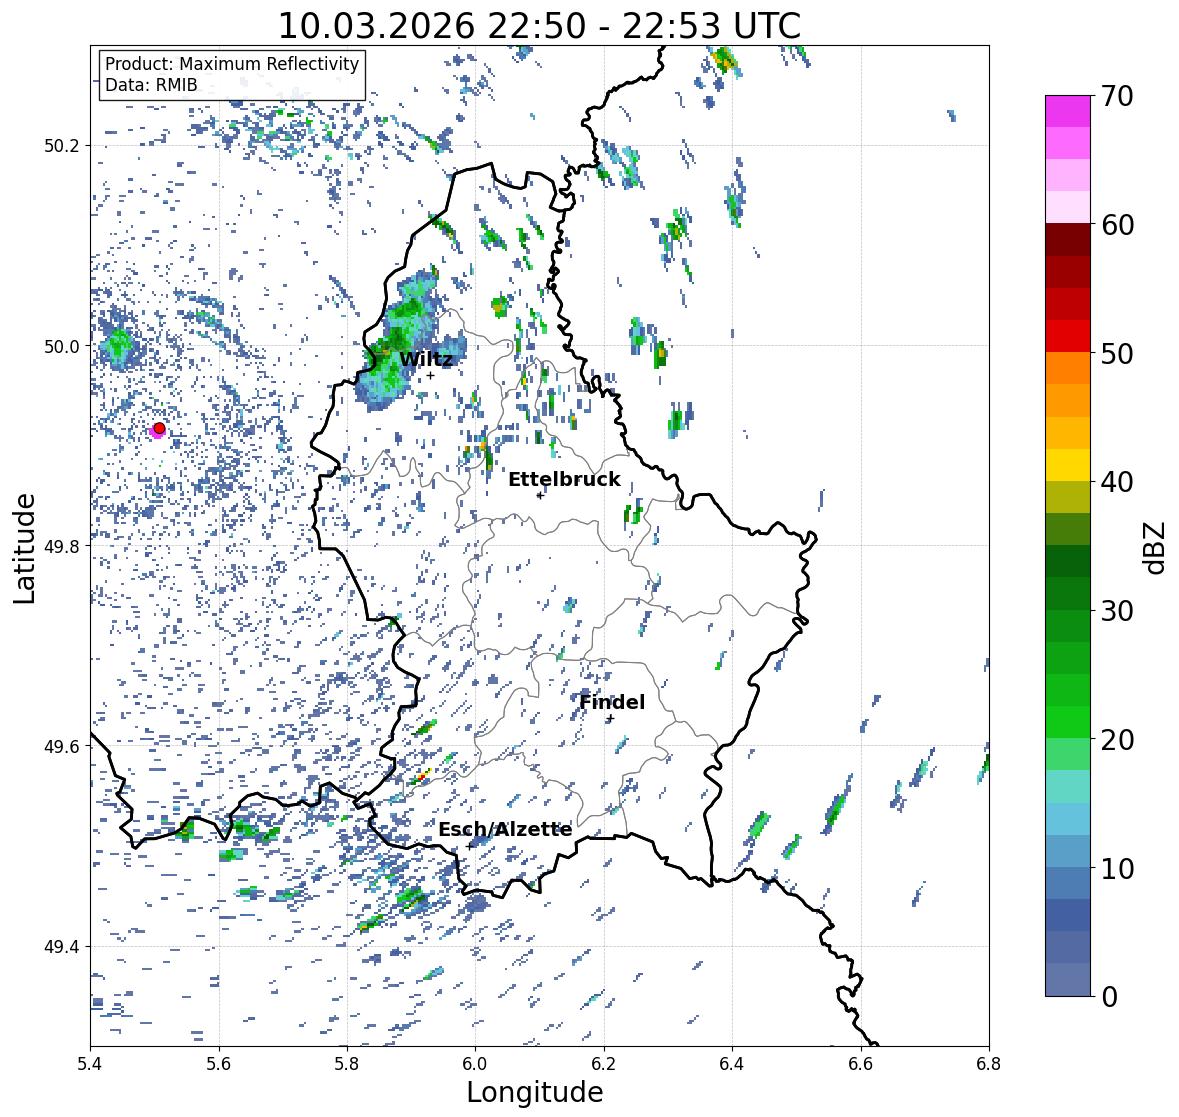This screenshot has width=1179, height=1117.
Task: Click the Longitude axis title
Action: pyautogui.click(x=535, y=1092)
